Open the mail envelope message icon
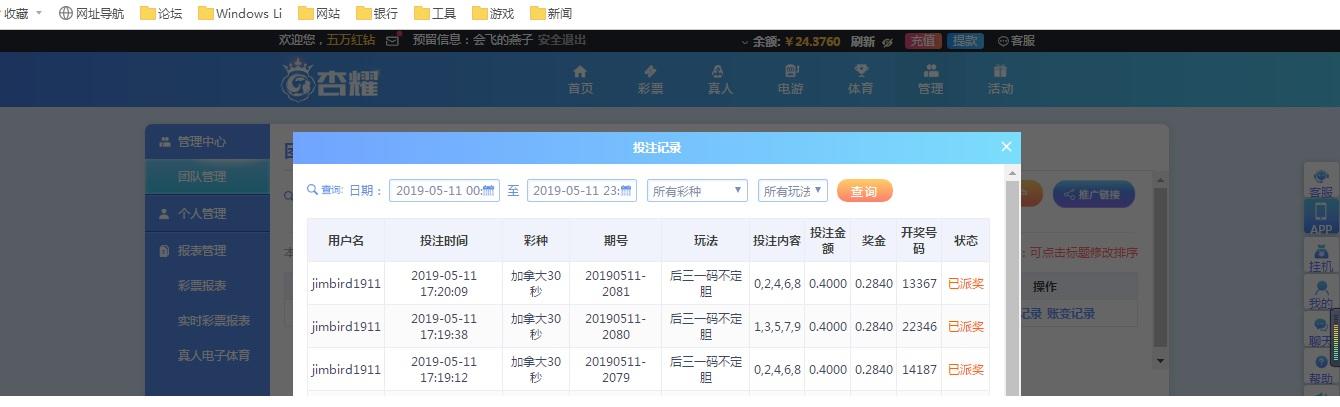 [393, 41]
